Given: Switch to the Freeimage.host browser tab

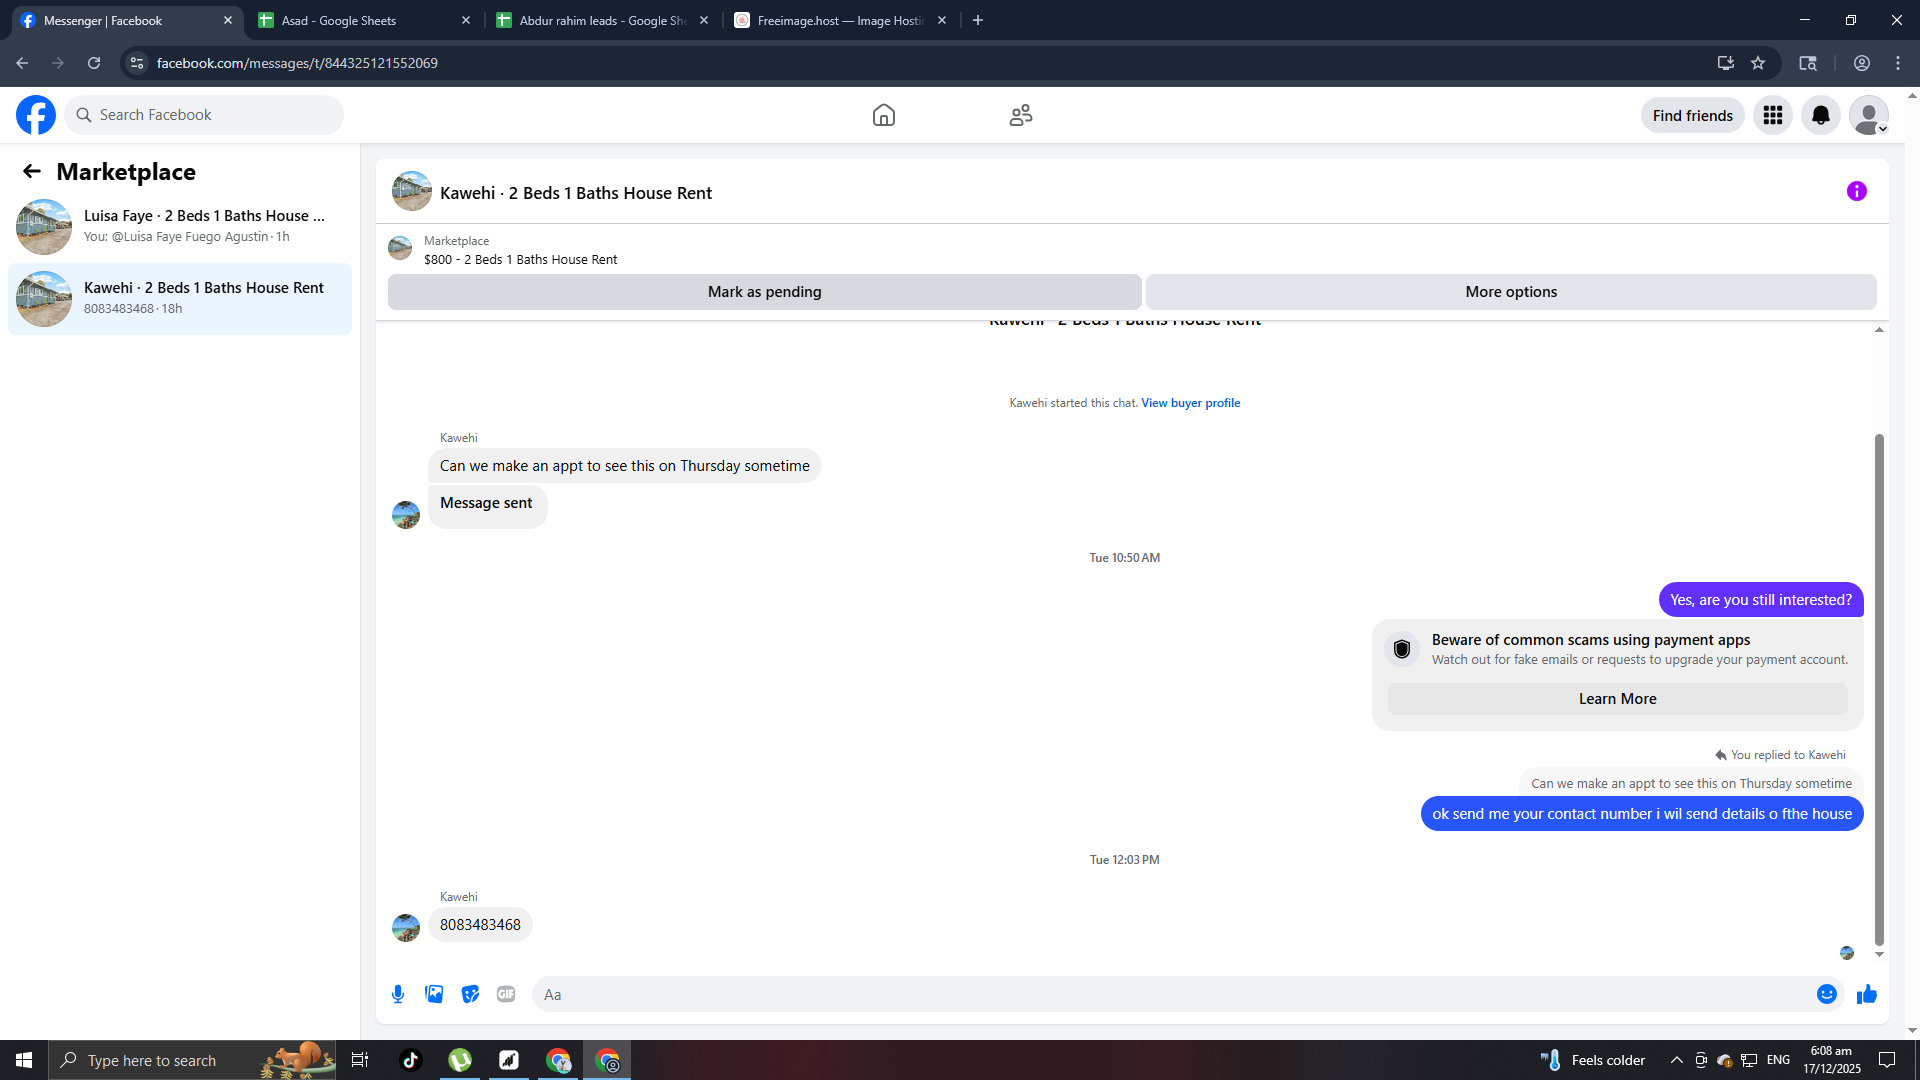Looking at the screenshot, I should [838, 20].
